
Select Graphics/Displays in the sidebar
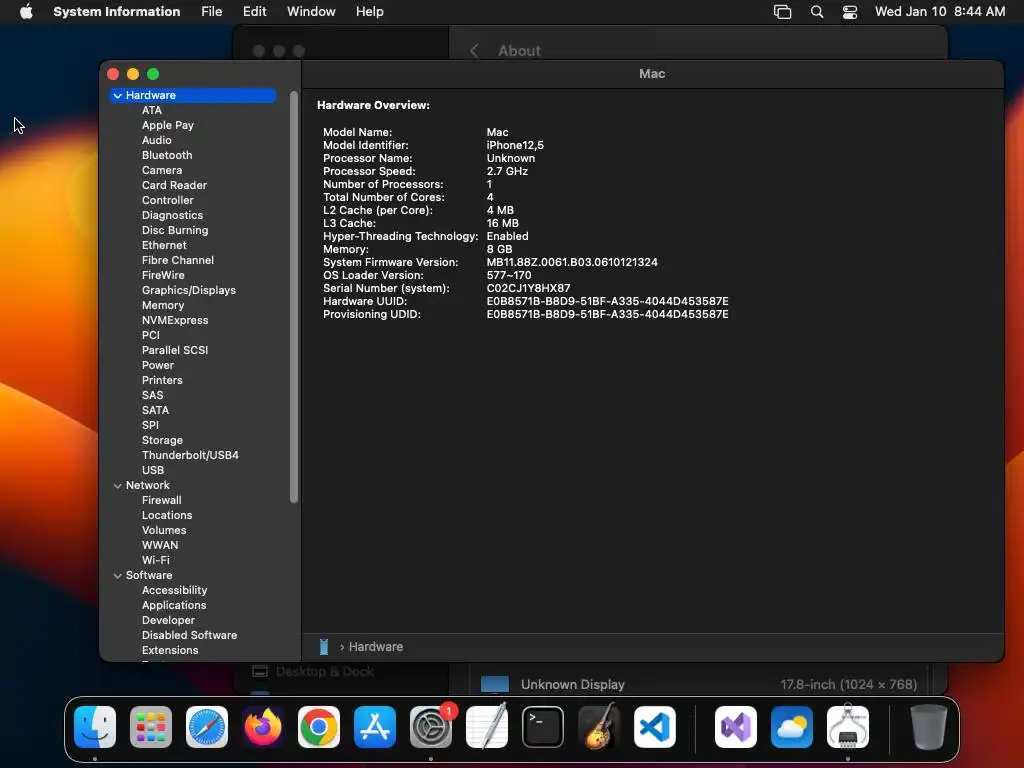coord(189,291)
